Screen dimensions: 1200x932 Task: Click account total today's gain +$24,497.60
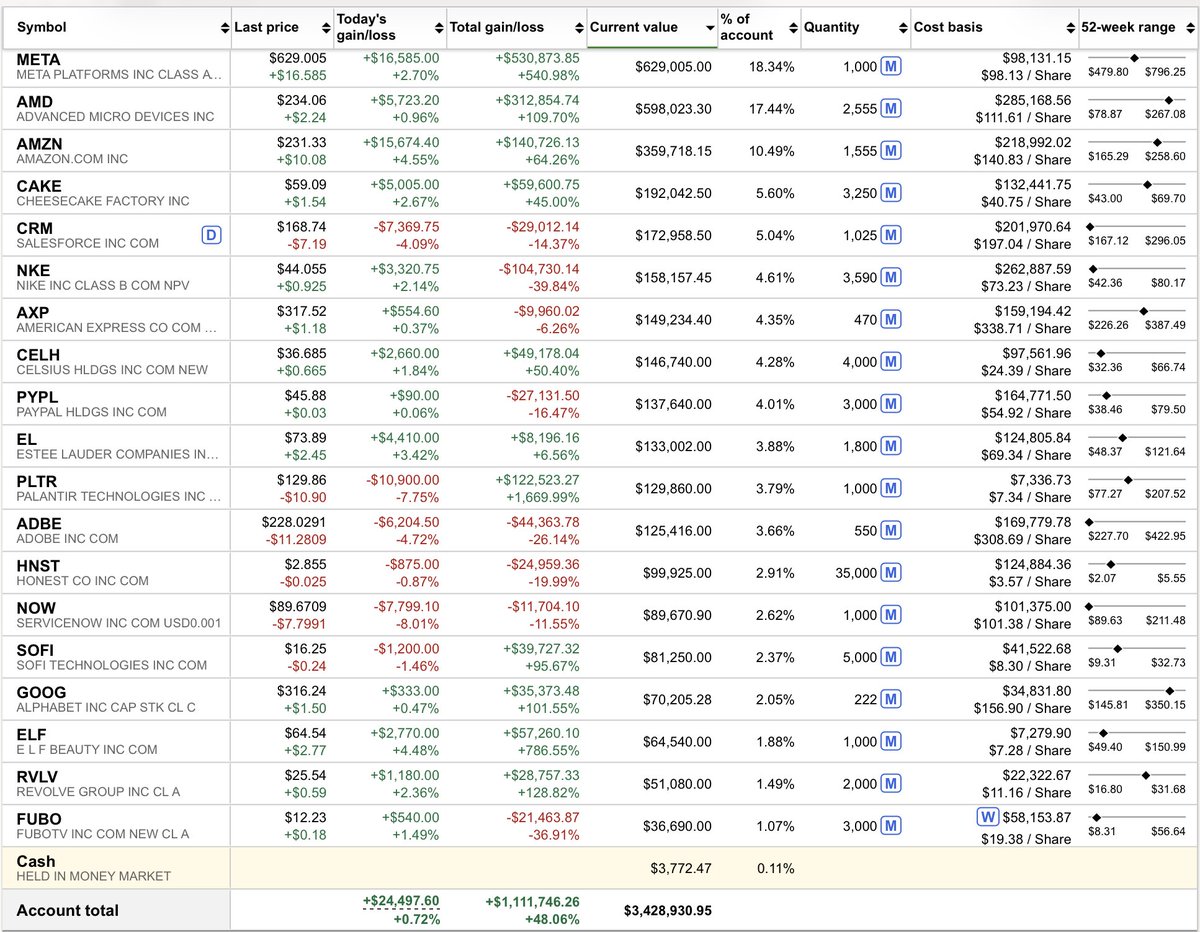point(401,901)
